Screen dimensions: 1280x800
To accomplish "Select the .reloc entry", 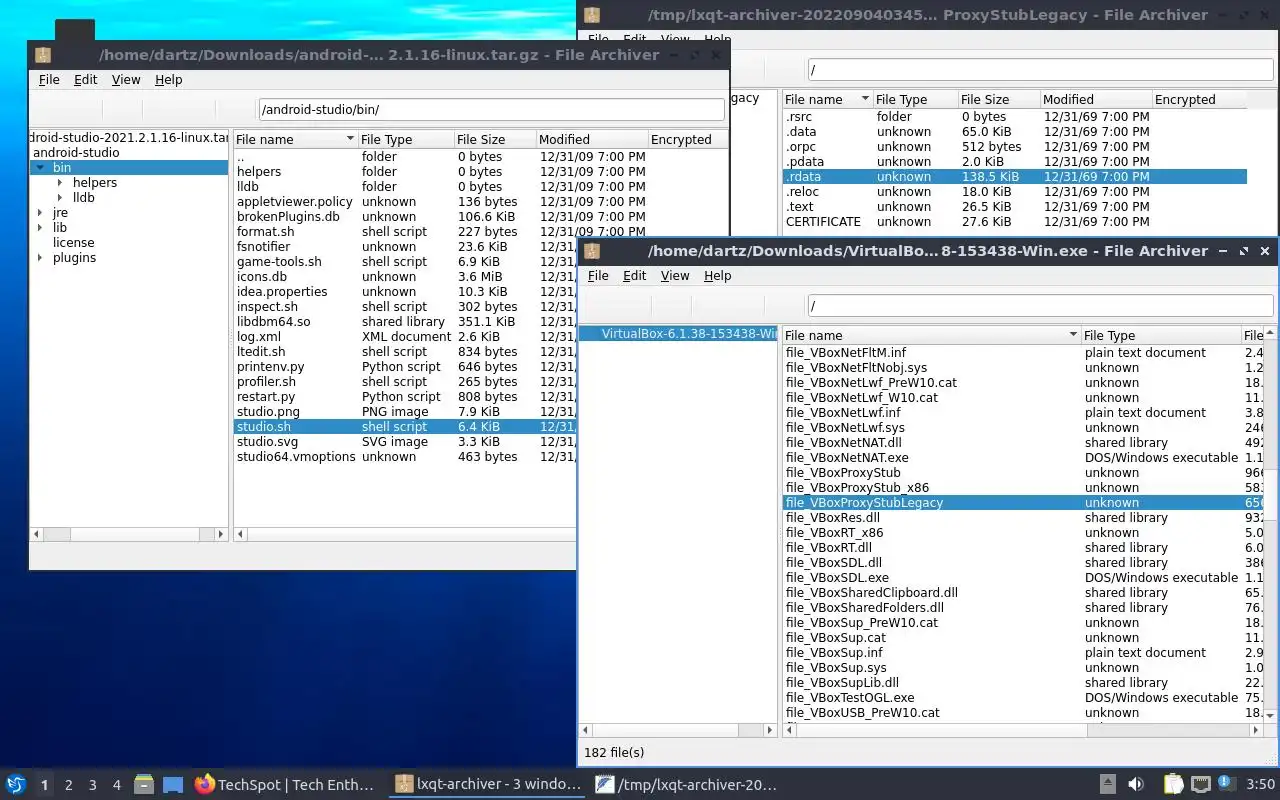I will coord(802,191).
